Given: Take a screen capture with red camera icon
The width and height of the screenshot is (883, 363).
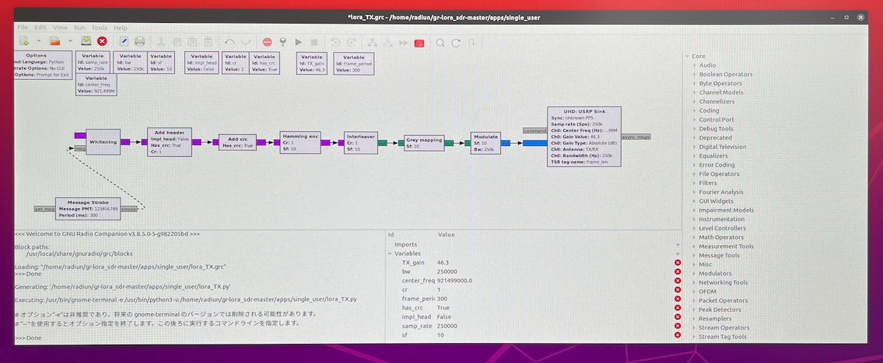Looking at the screenshot, I should [419, 43].
